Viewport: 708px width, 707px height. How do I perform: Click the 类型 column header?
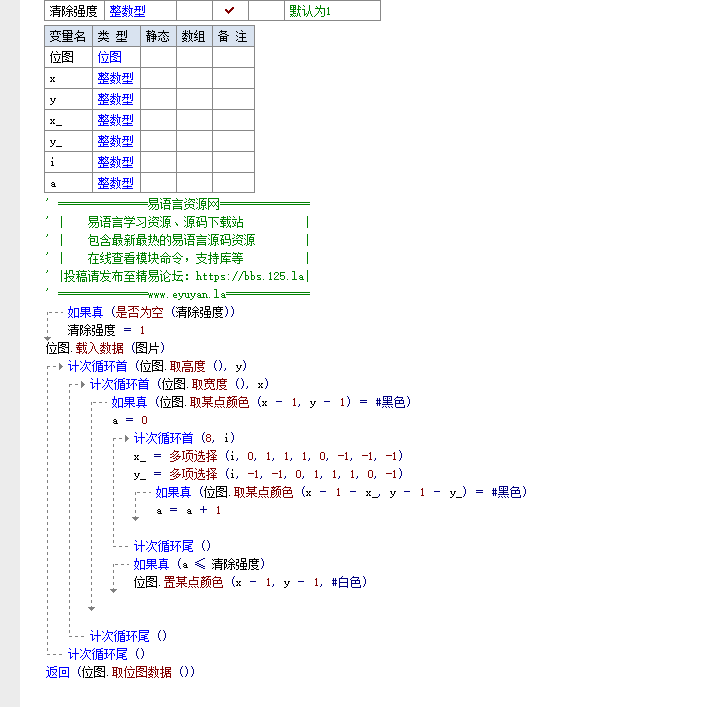pyautogui.click(x=116, y=36)
